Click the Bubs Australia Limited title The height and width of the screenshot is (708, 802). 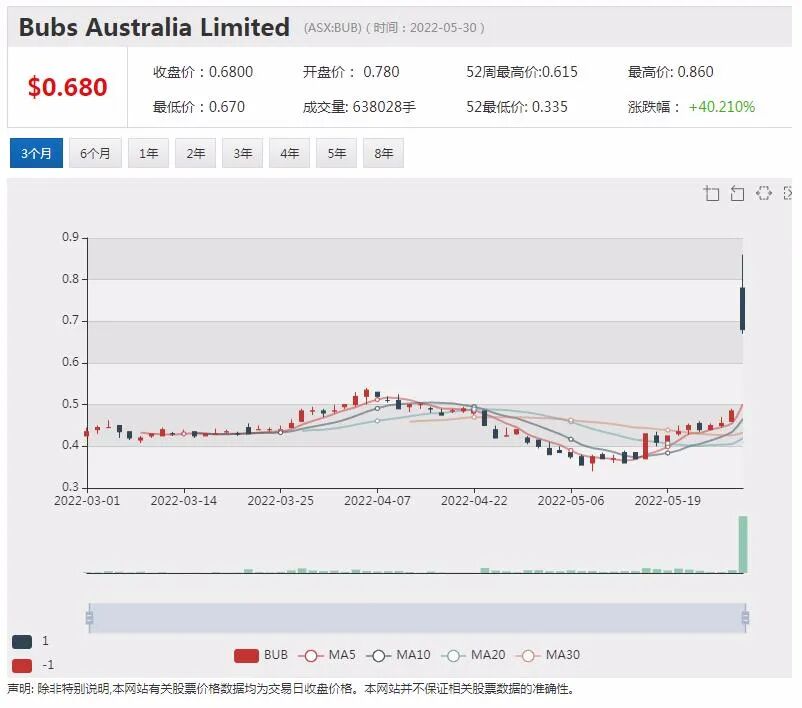tap(154, 27)
